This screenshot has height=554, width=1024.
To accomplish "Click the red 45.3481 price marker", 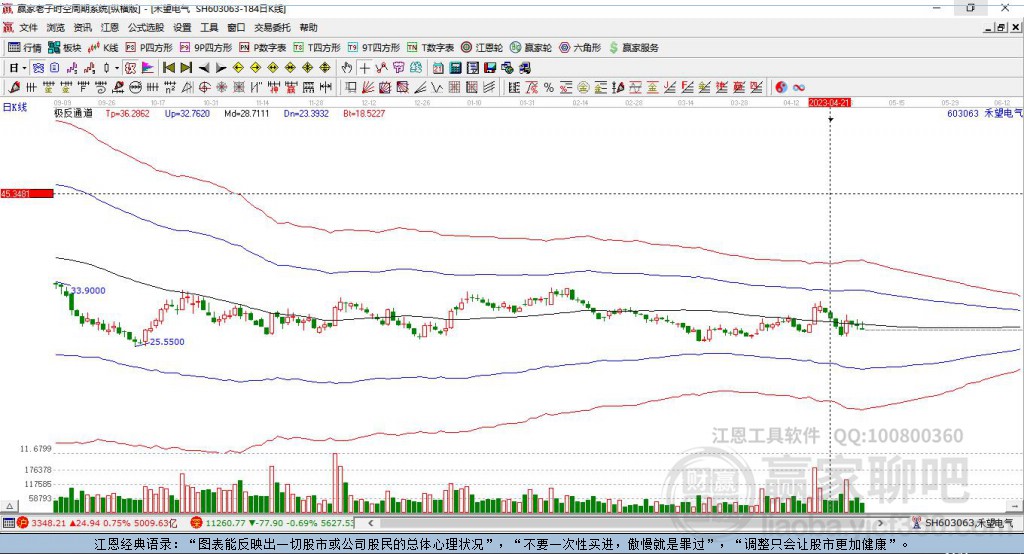I will pyautogui.click(x=27, y=193).
